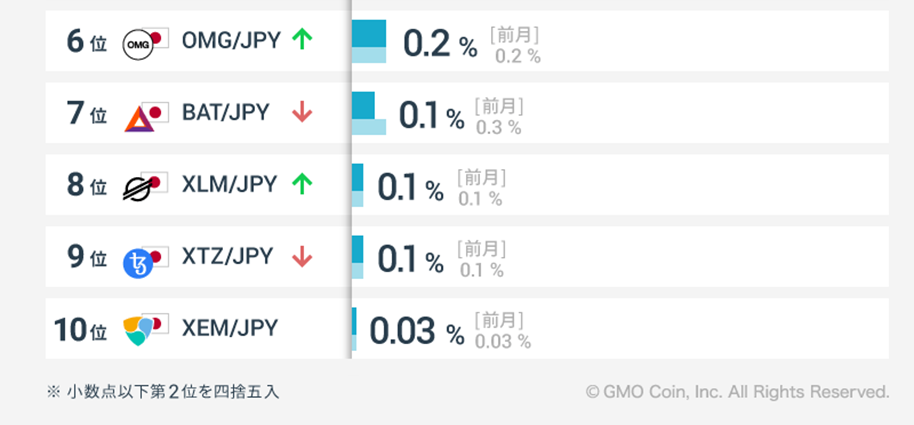The image size is (914, 425).
Task: Click the 10位 rank label
Action: [80, 330]
